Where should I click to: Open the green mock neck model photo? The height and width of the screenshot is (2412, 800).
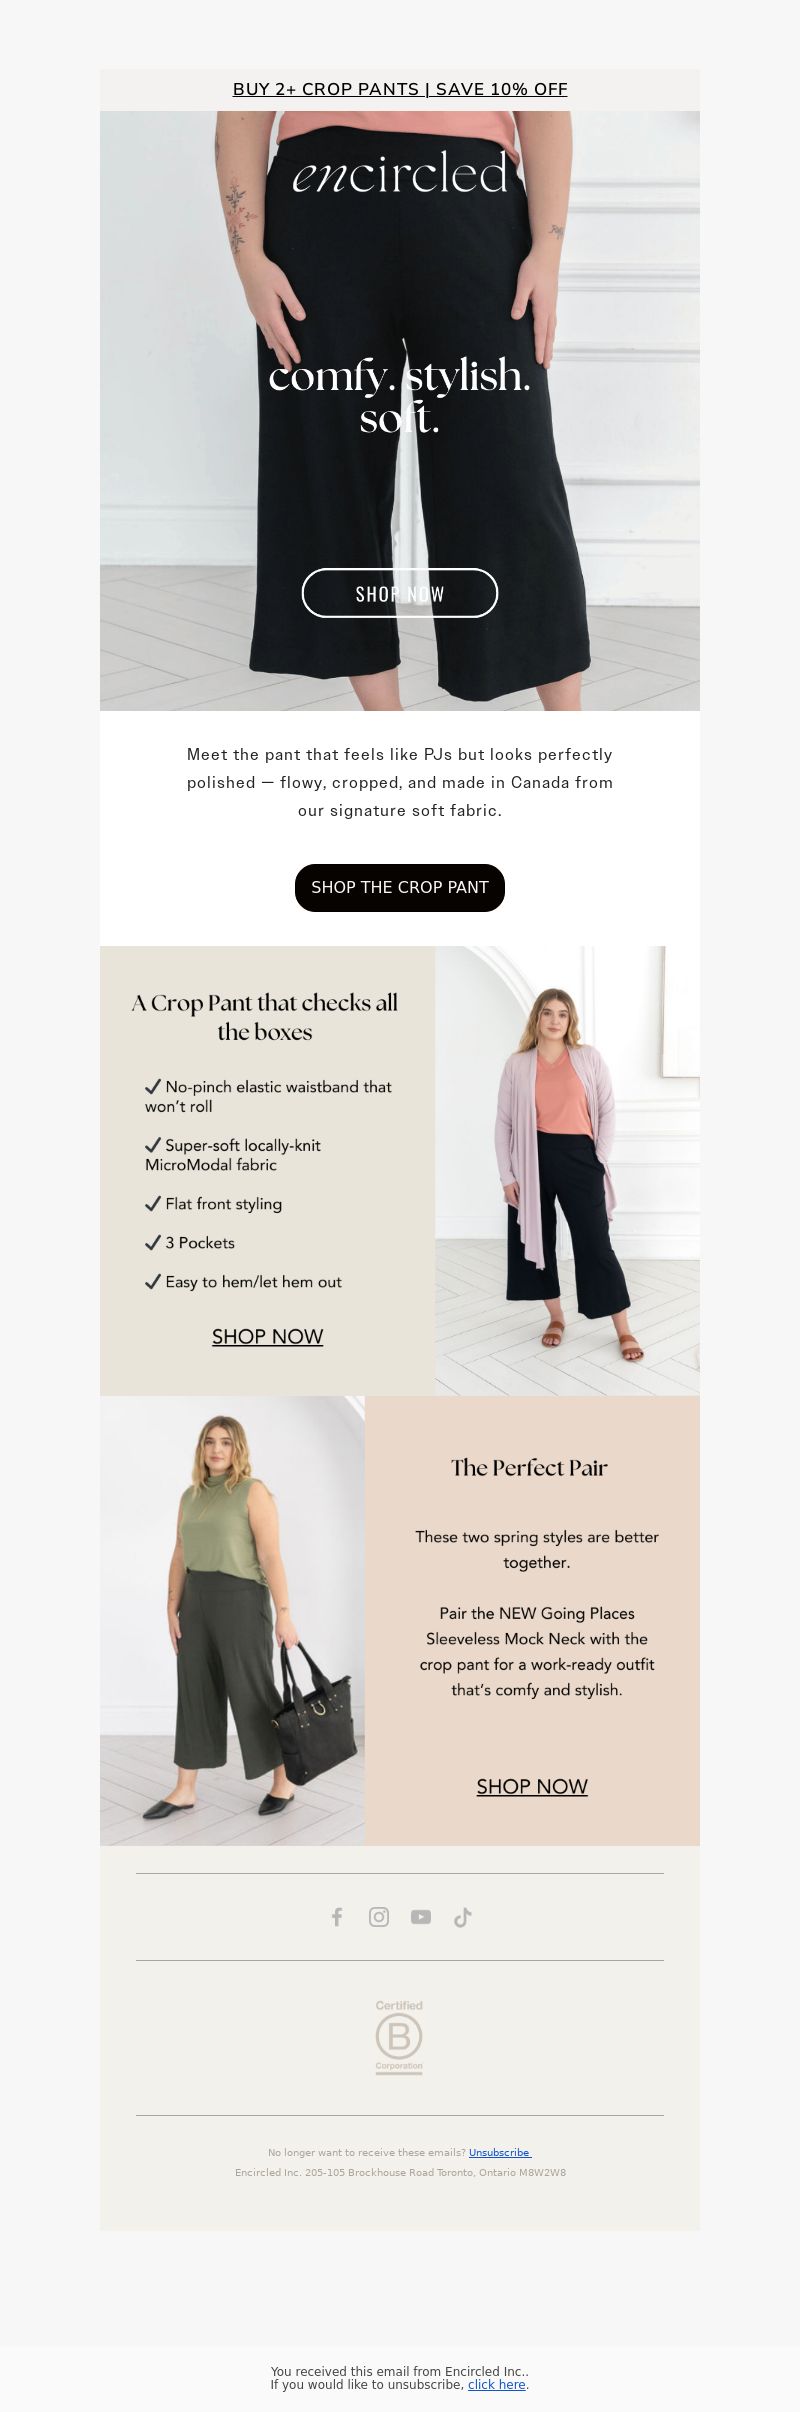click(x=232, y=1620)
